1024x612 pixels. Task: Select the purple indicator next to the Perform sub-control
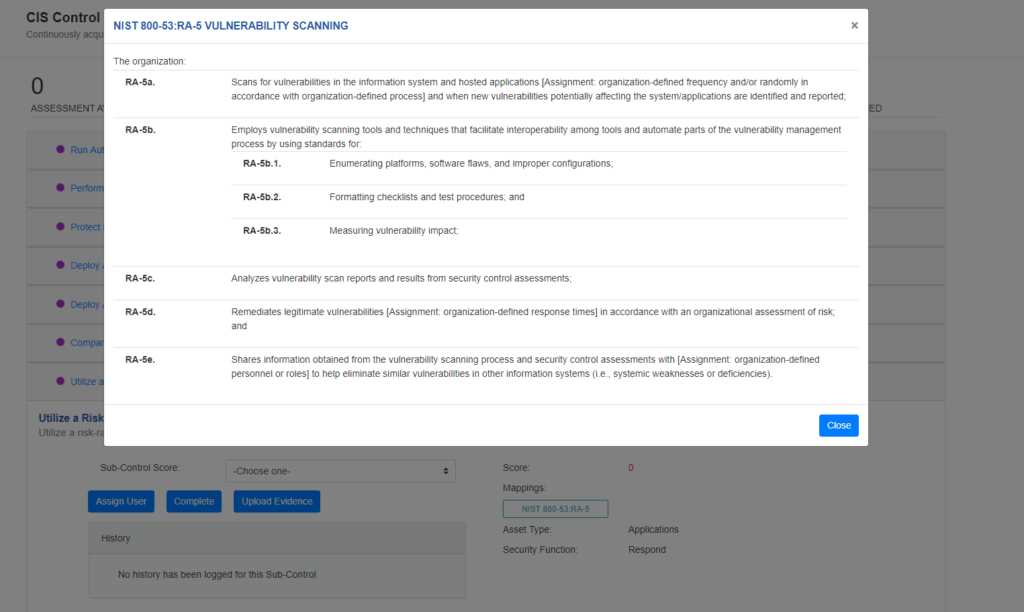(x=61, y=188)
